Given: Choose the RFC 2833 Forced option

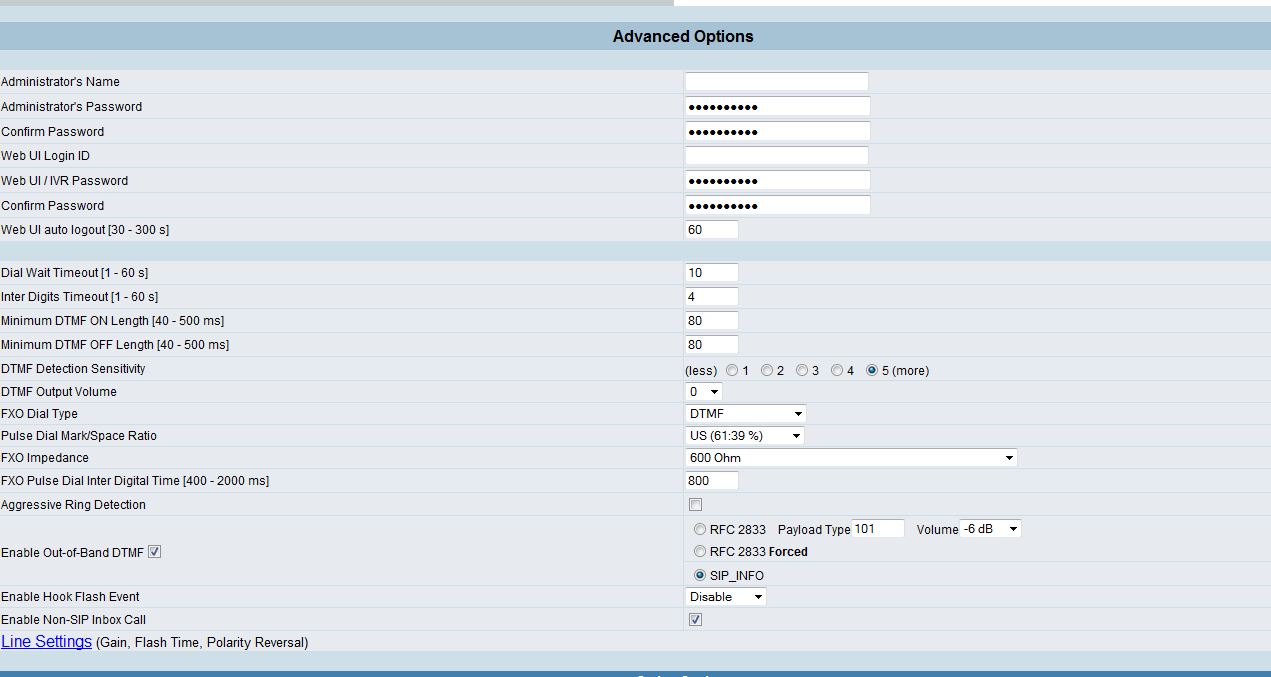Looking at the screenshot, I should (x=700, y=552).
